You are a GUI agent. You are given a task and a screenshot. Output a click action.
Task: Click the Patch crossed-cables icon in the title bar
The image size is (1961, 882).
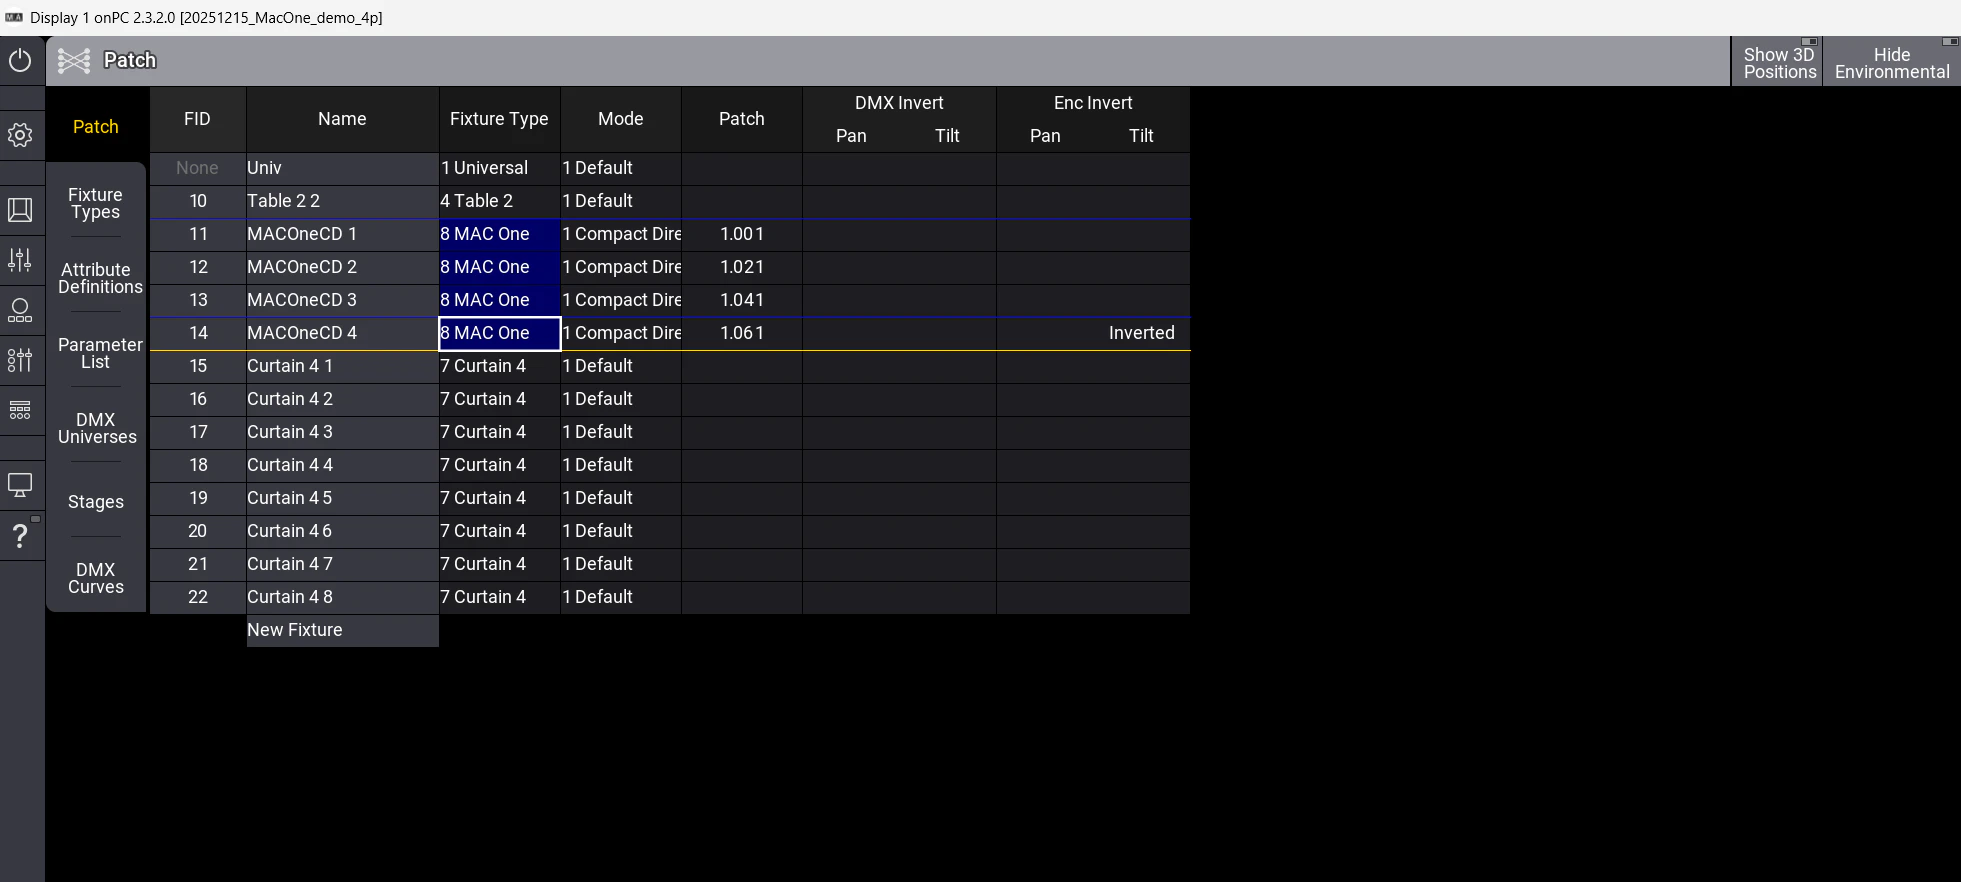tap(74, 61)
